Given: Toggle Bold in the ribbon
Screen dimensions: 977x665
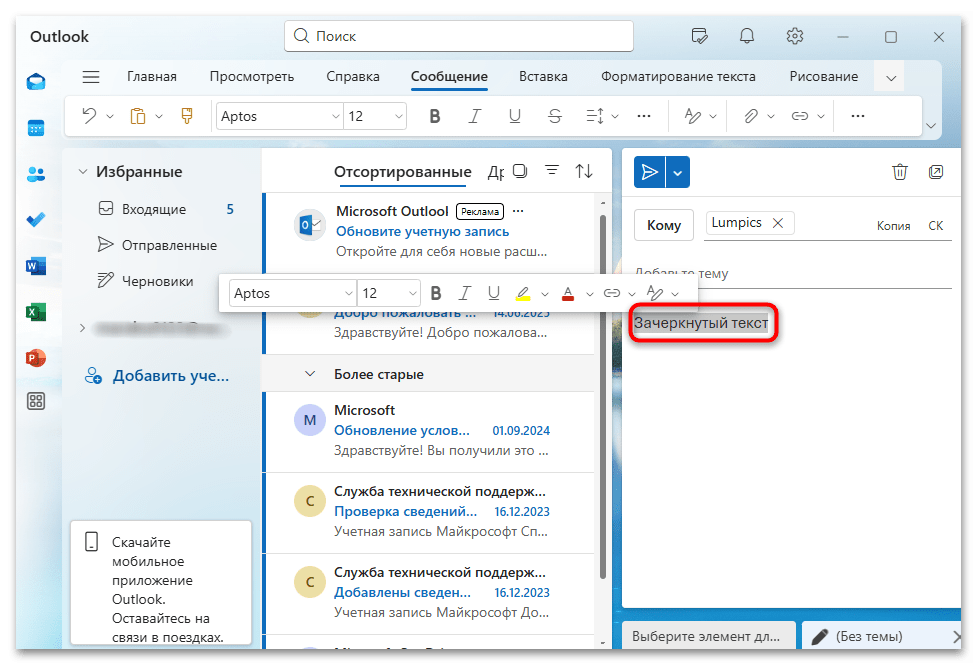Looking at the screenshot, I should (x=435, y=116).
